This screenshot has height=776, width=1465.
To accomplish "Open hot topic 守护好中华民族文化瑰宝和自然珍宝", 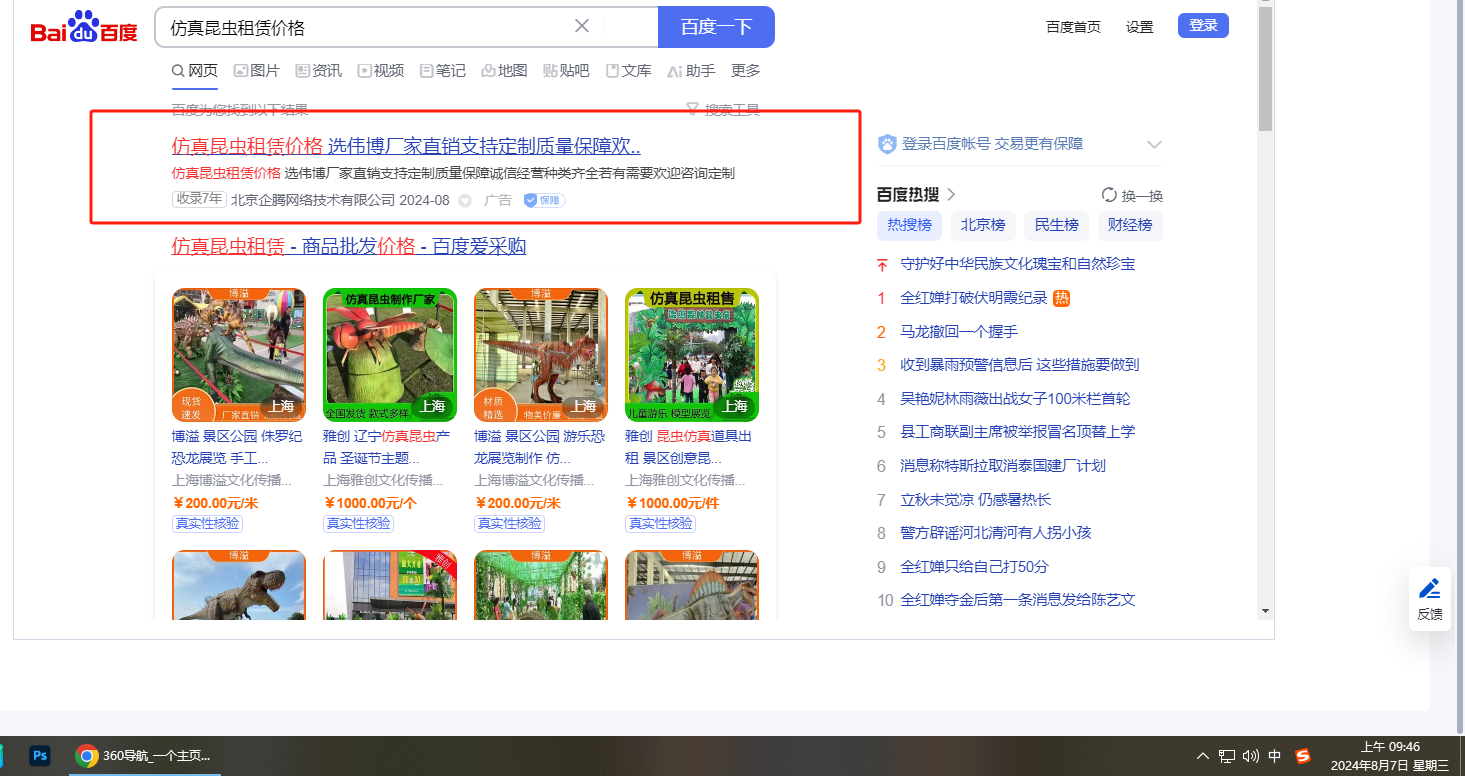I will pos(1018,264).
